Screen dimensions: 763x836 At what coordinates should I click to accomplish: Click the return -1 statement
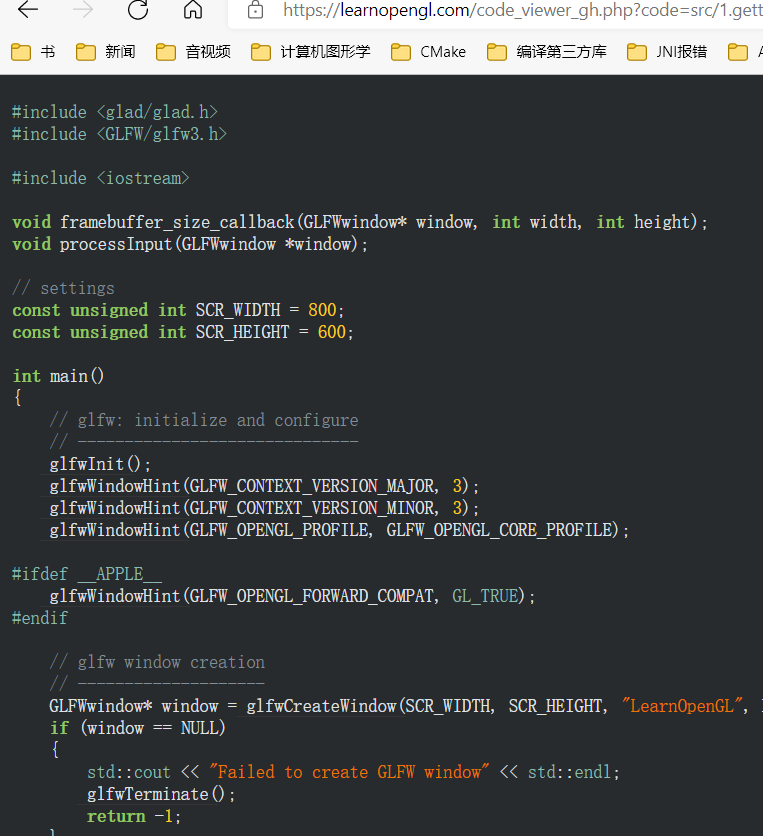click(134, 816)
